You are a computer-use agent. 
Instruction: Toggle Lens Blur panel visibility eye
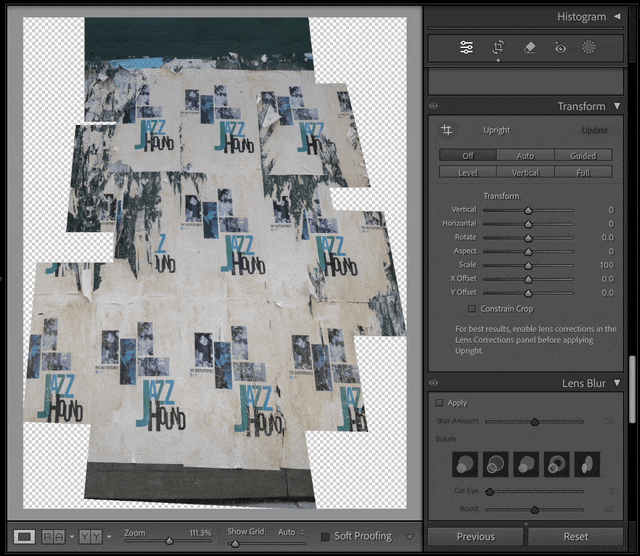click(x=433, y=383)
